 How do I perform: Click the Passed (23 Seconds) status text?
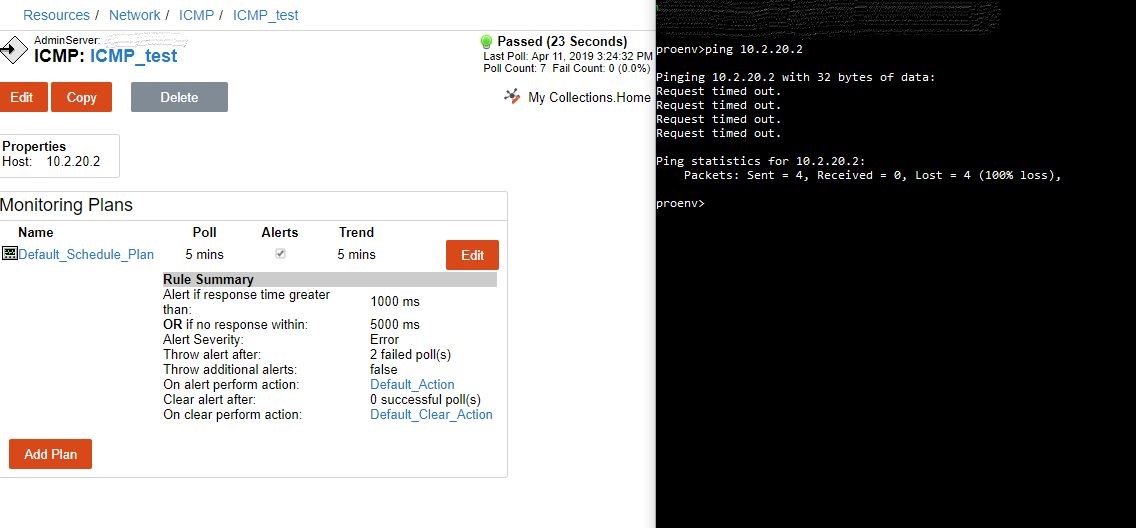pos(562,41)
